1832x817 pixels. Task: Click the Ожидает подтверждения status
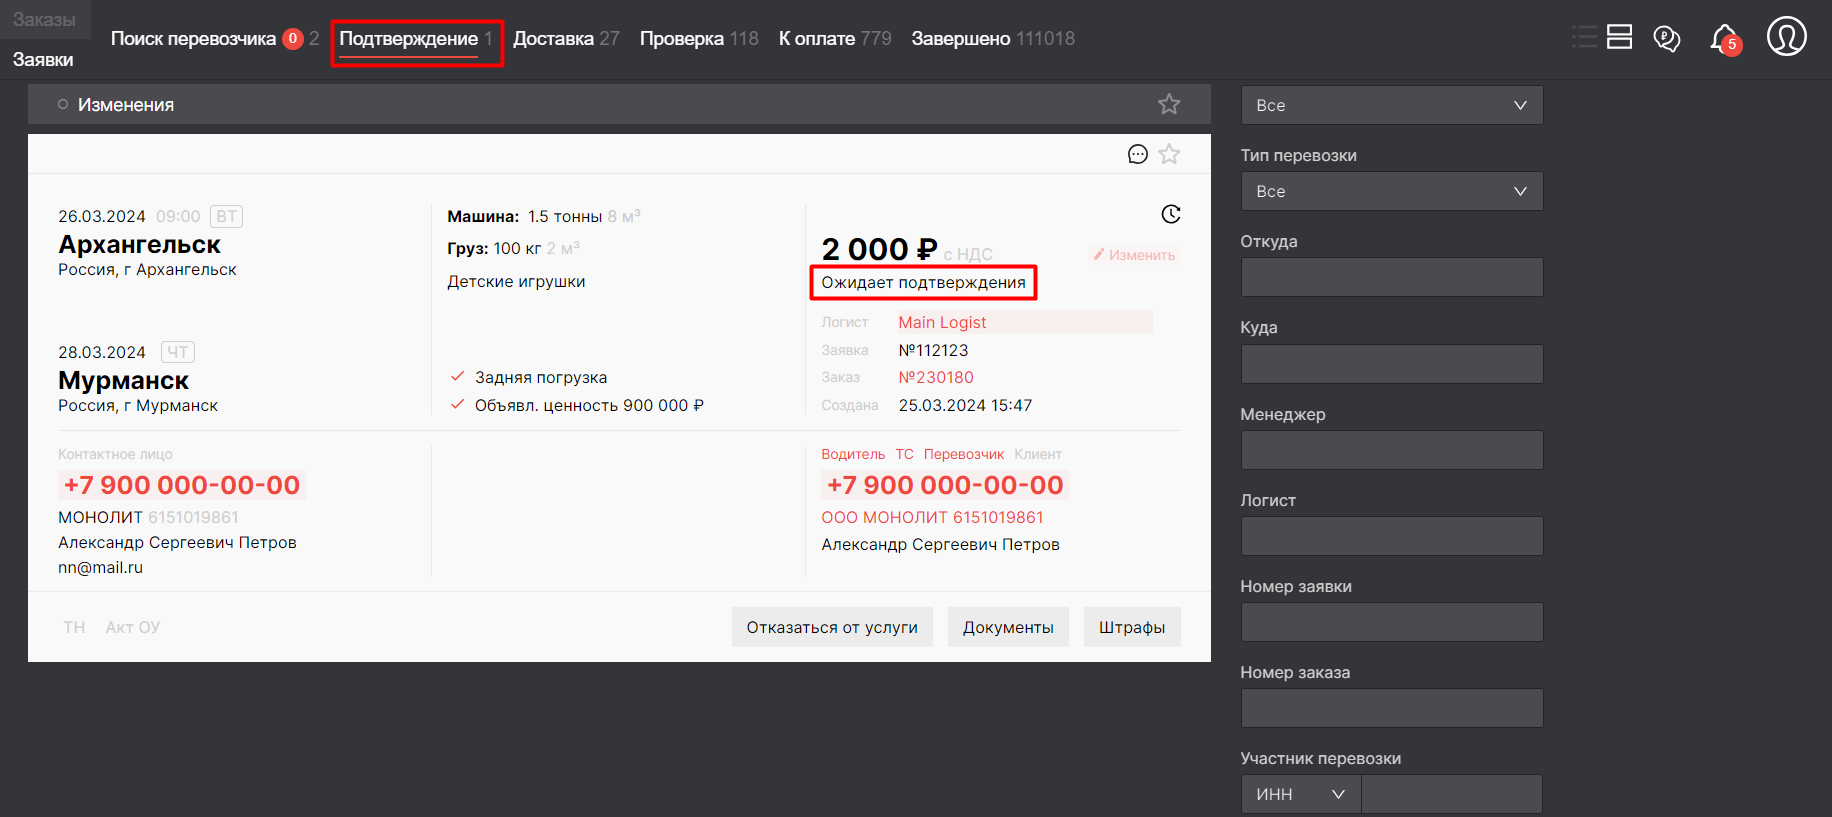[923, 282]
